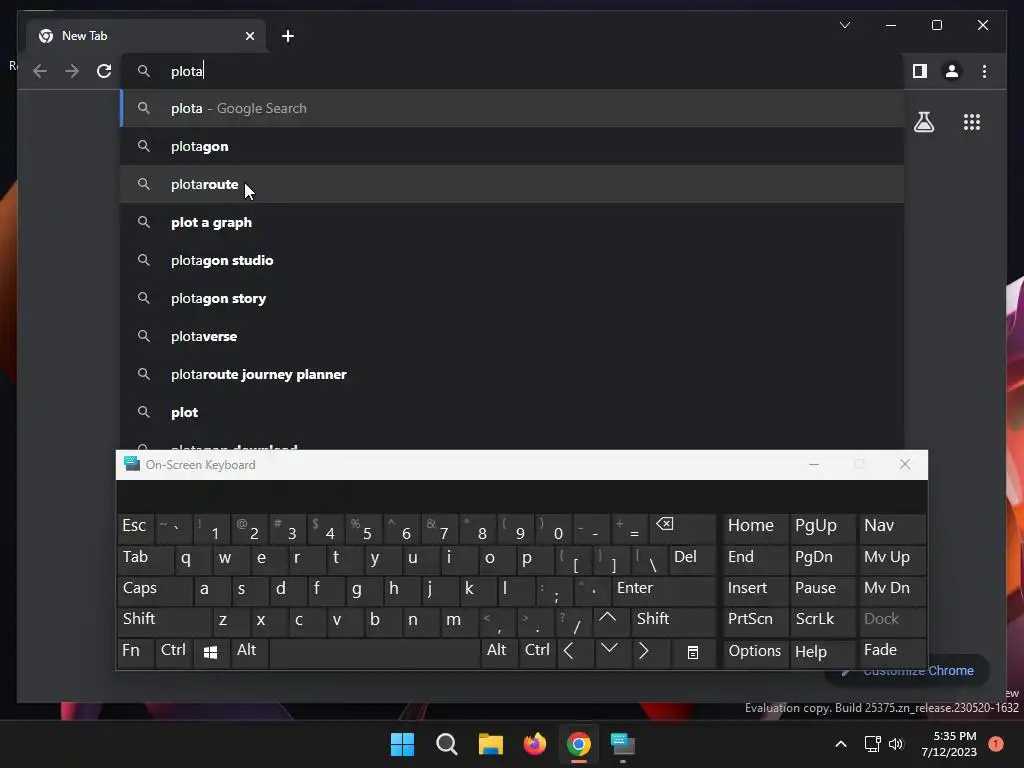Tap the PgDn key
Screen dimensions: 1024x768
coord(822,559)
